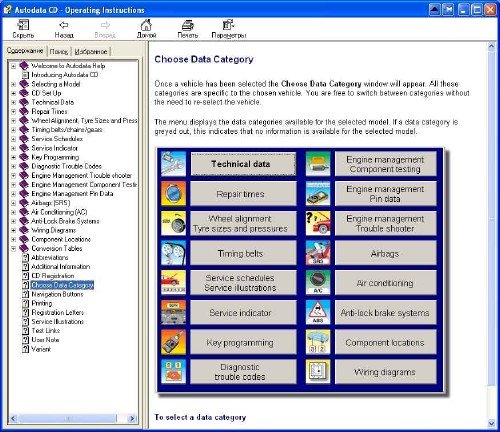Switch to the Содержание (Contents) tab
Viewport: 500px width, 432px height.
[x=25, y=51]
